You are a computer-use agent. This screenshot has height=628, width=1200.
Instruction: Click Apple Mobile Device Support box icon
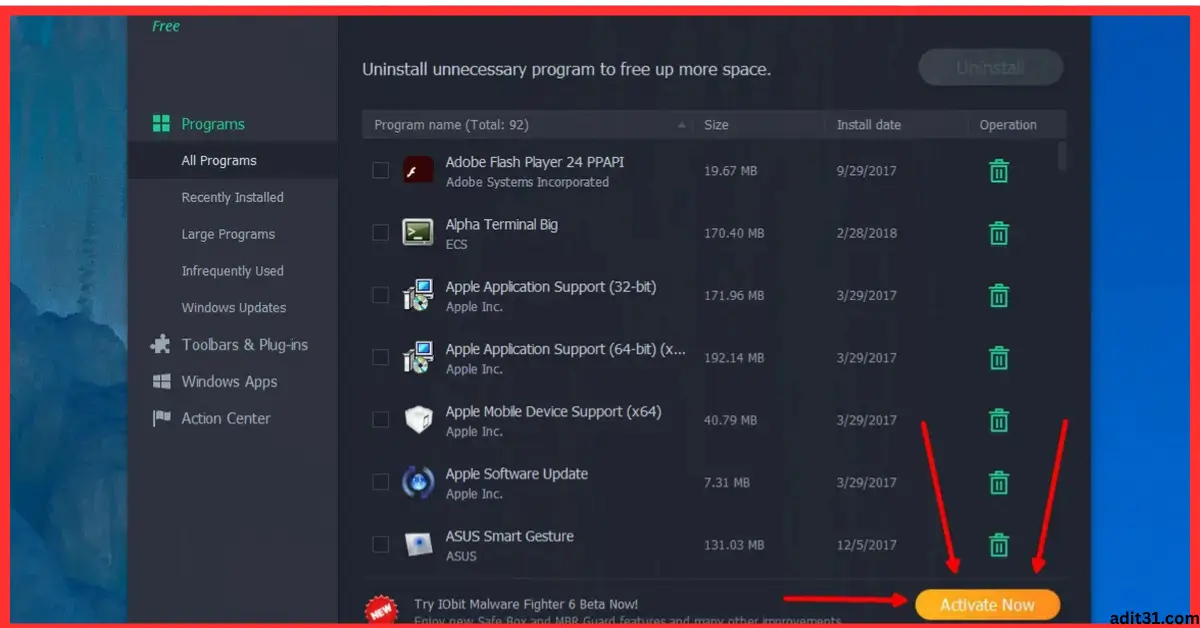(x=417, y=420)
